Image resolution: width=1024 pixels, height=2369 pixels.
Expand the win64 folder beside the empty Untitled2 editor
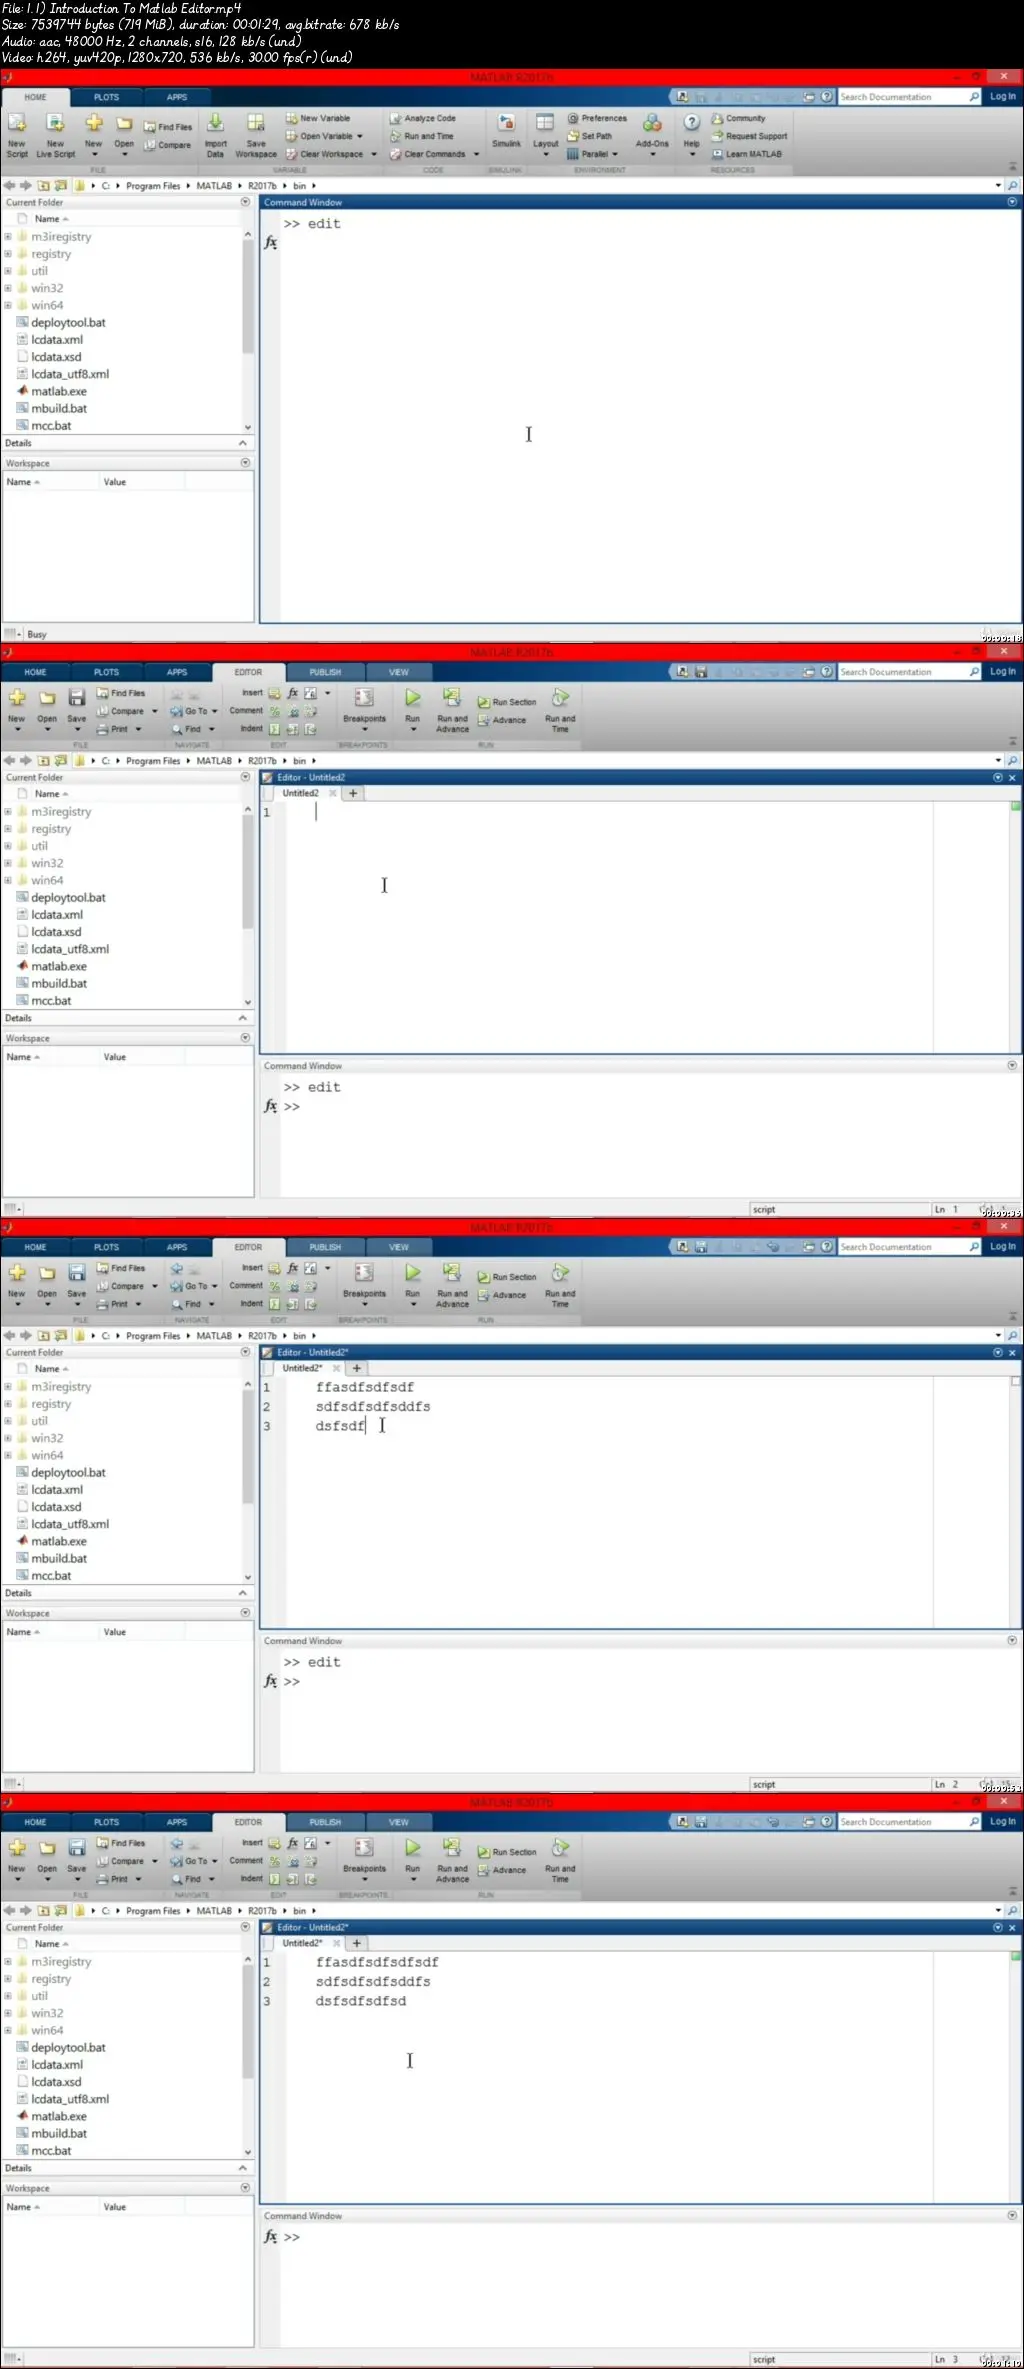[x=8, y=881]
